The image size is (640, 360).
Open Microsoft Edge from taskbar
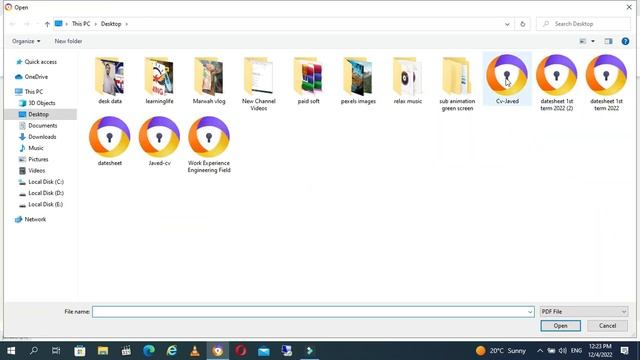point(149,351)
